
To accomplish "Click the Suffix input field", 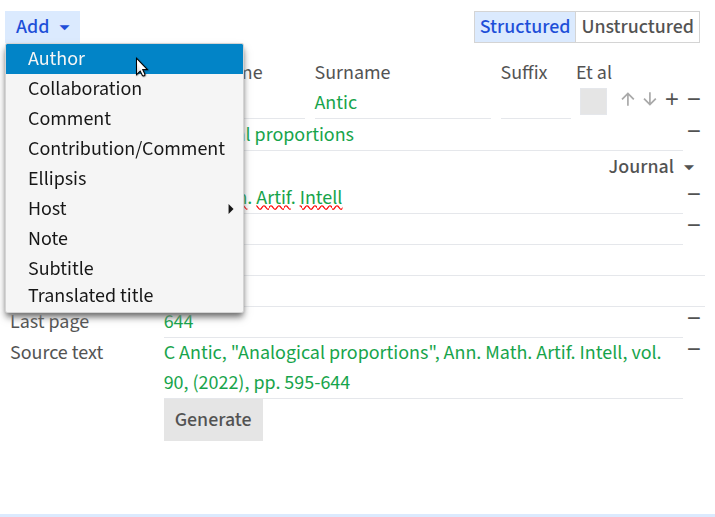I will click(x=536, y=103).
